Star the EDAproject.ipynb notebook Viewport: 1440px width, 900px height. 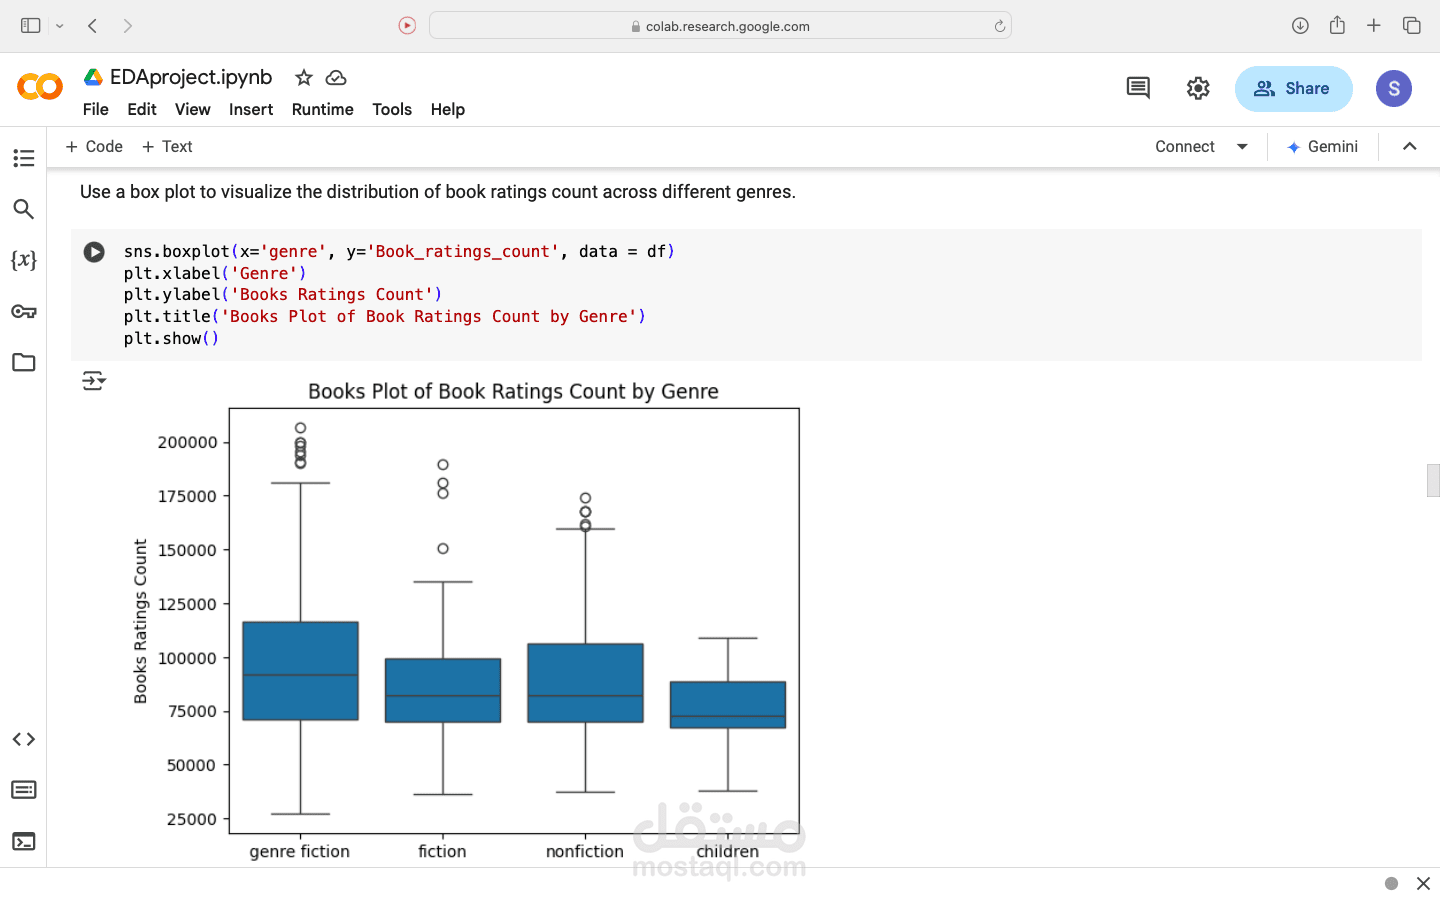pyautogui.click(x=304, y=77)
